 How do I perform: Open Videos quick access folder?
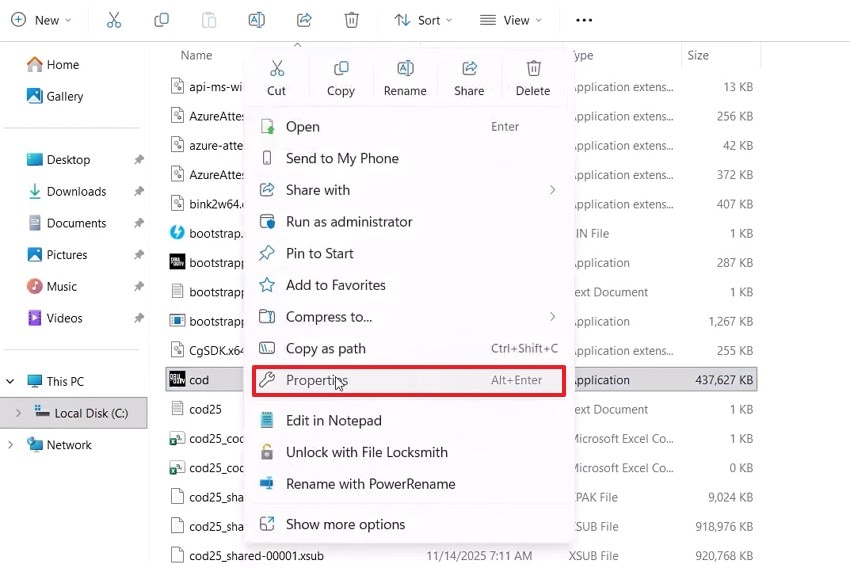click(54, 318)
